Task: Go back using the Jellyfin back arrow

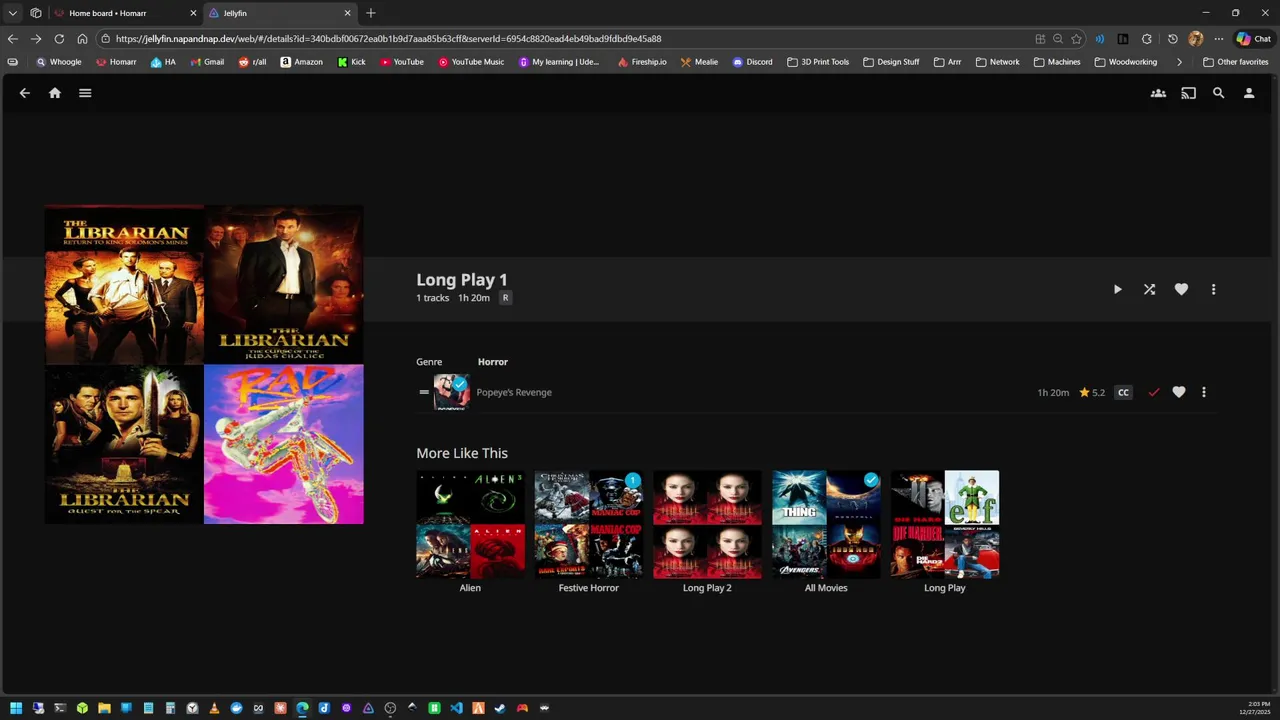Action: [x=25, y=93]
